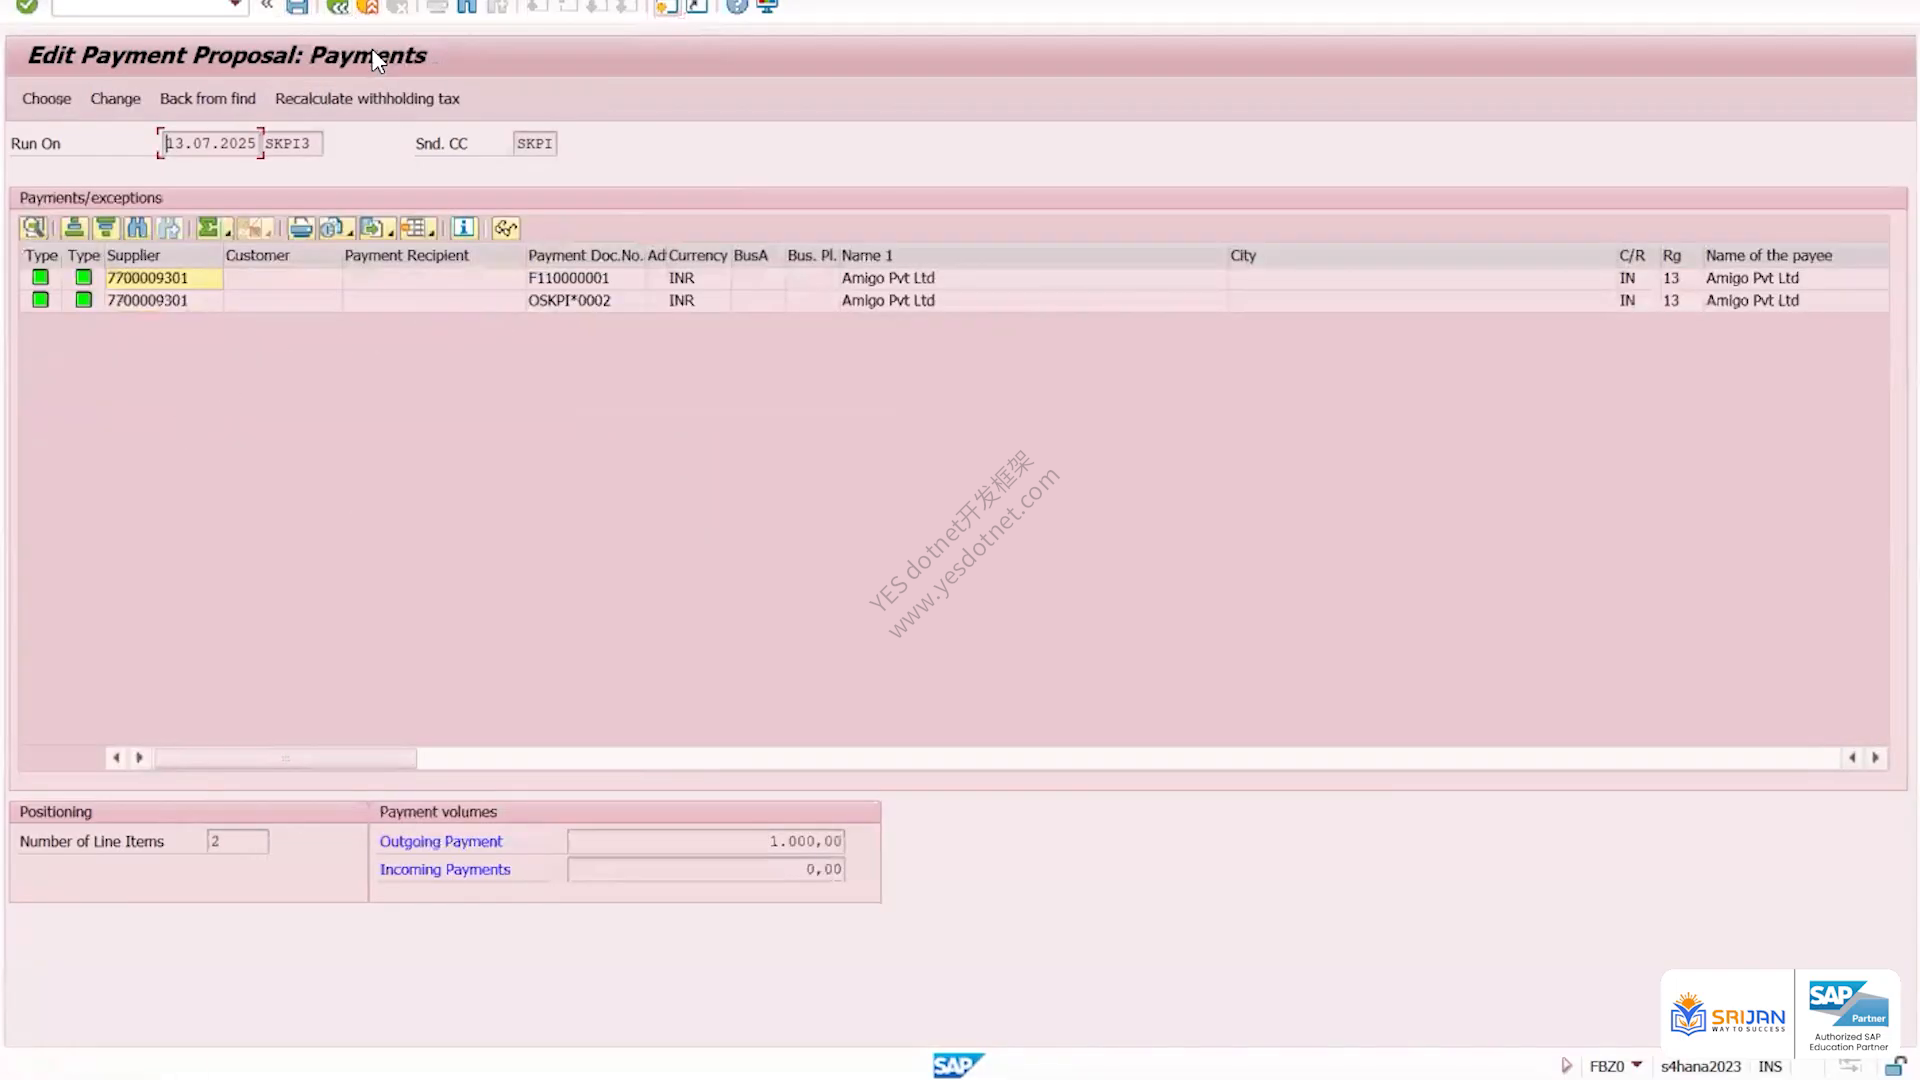The height and width of the screenshot is (1080, 1920).
Task: Show the blue Information icon
Action: (463, 228)
